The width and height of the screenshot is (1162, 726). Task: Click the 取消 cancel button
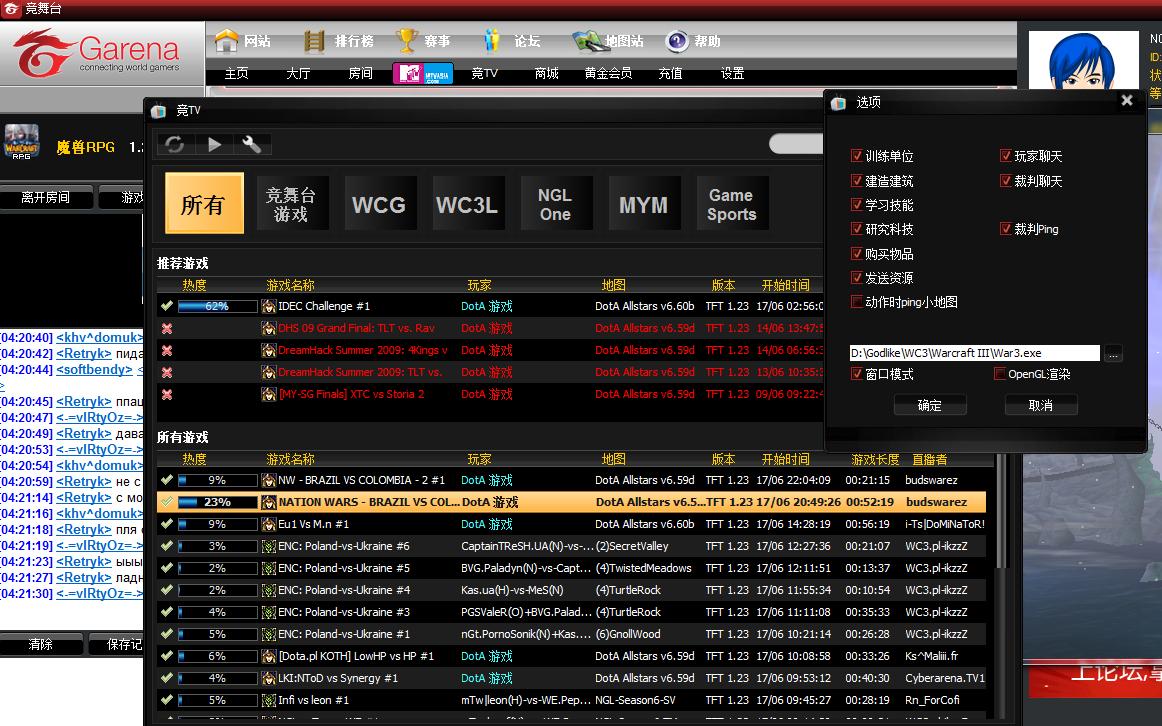1040,405
